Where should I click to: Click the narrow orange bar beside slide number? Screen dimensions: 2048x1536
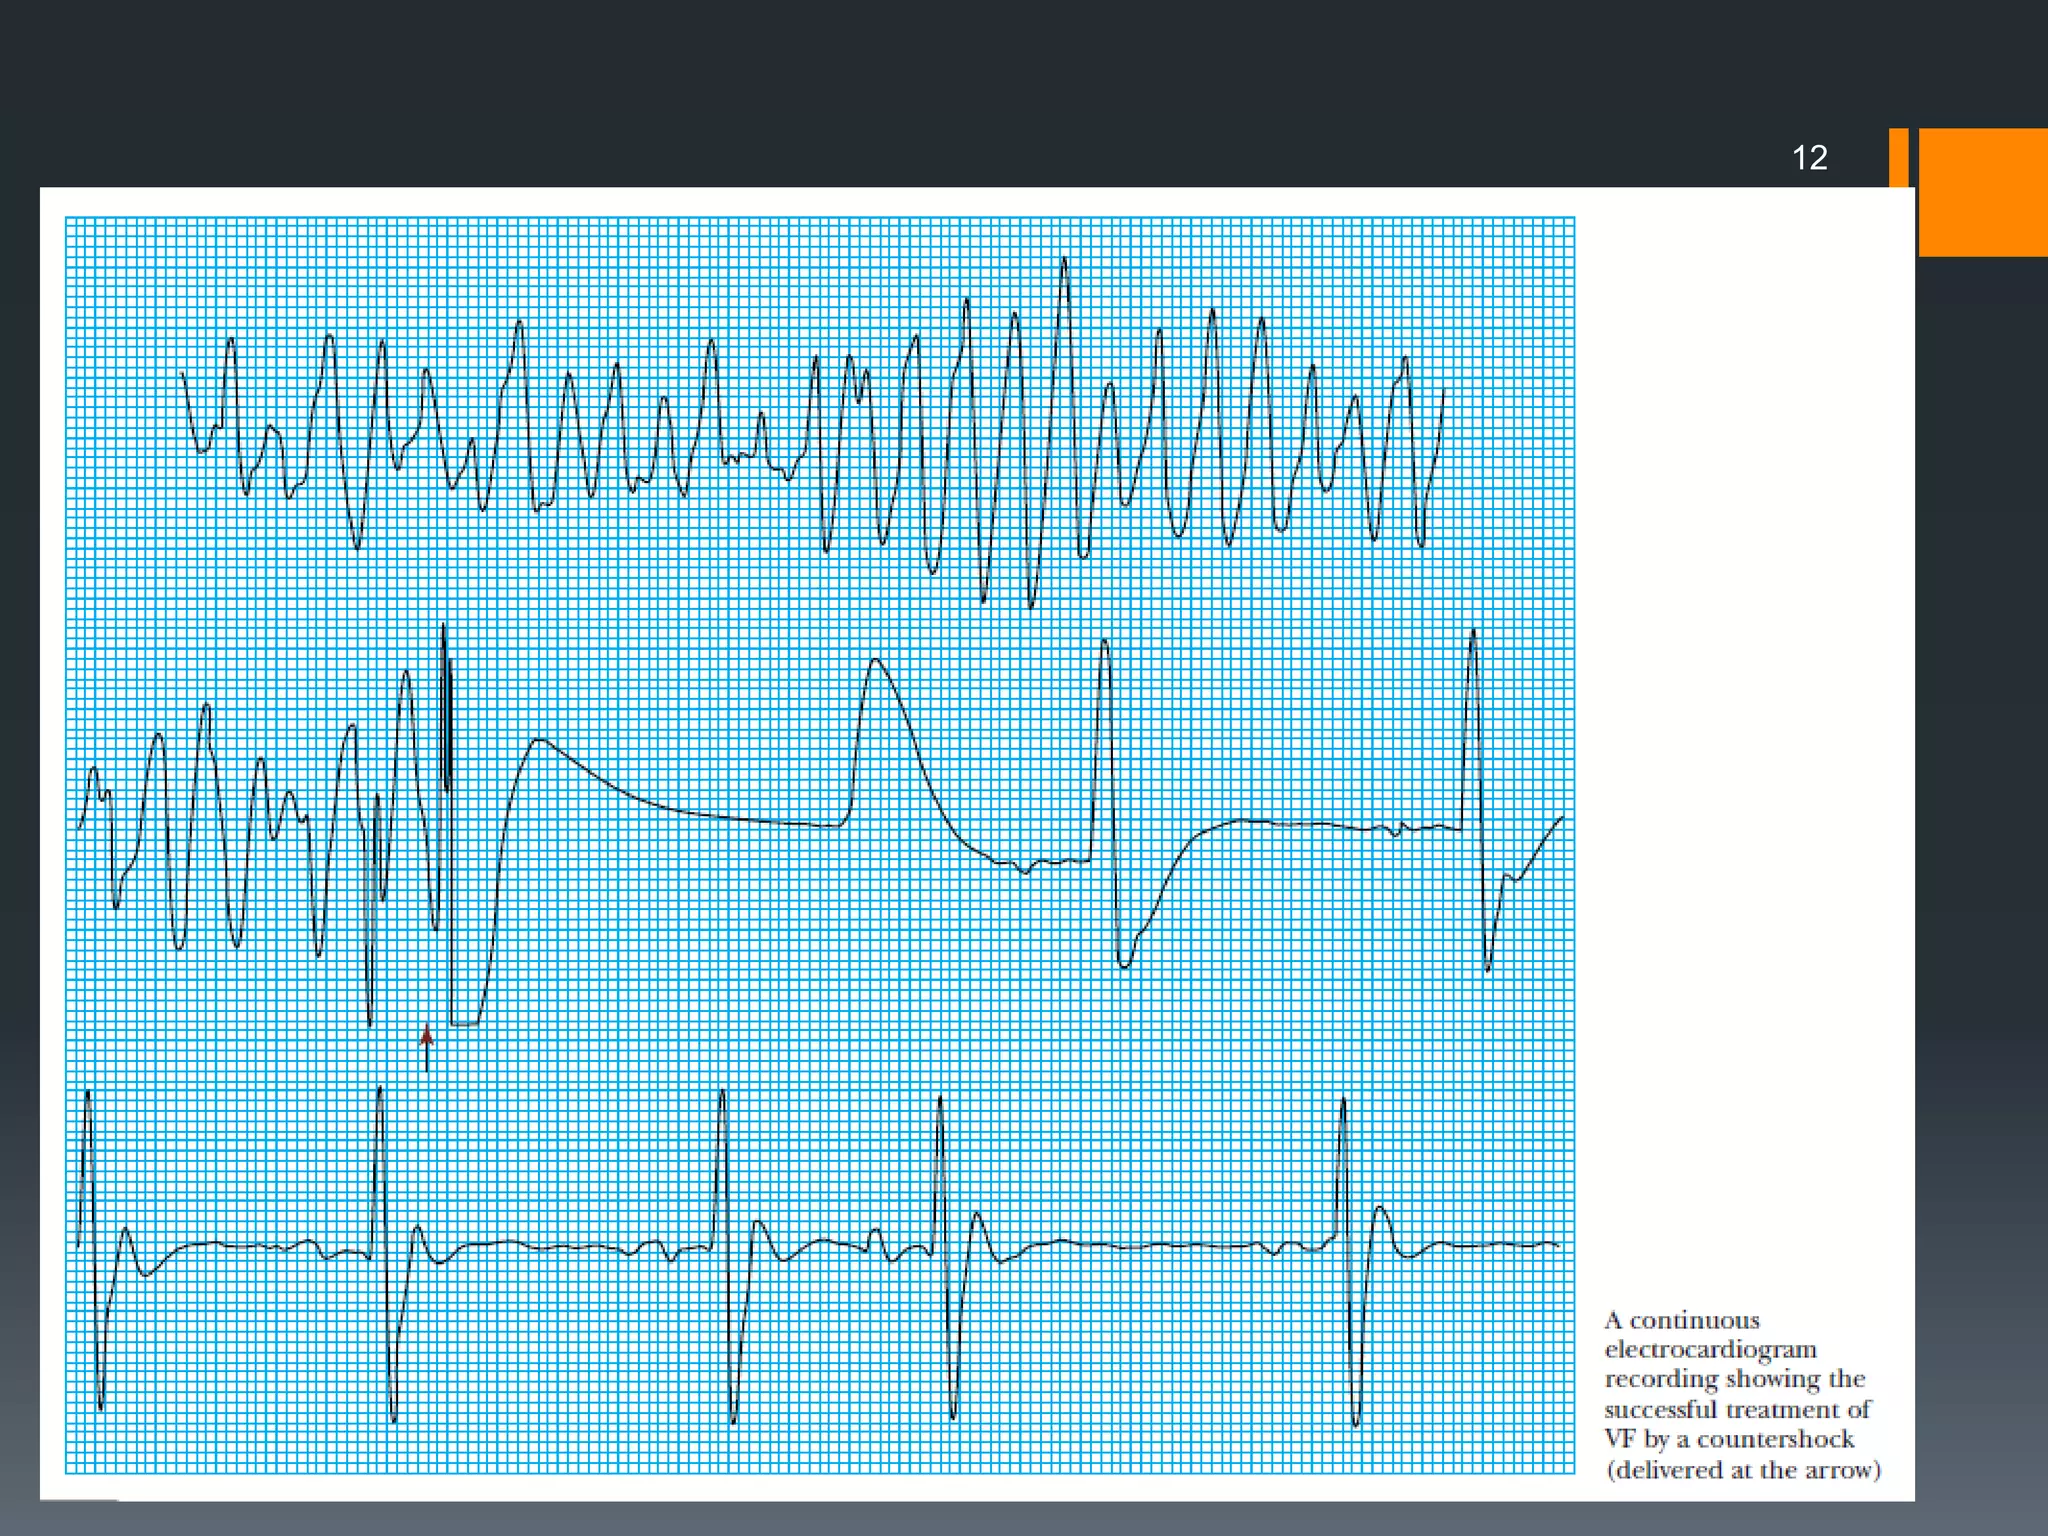point(1897,157)
